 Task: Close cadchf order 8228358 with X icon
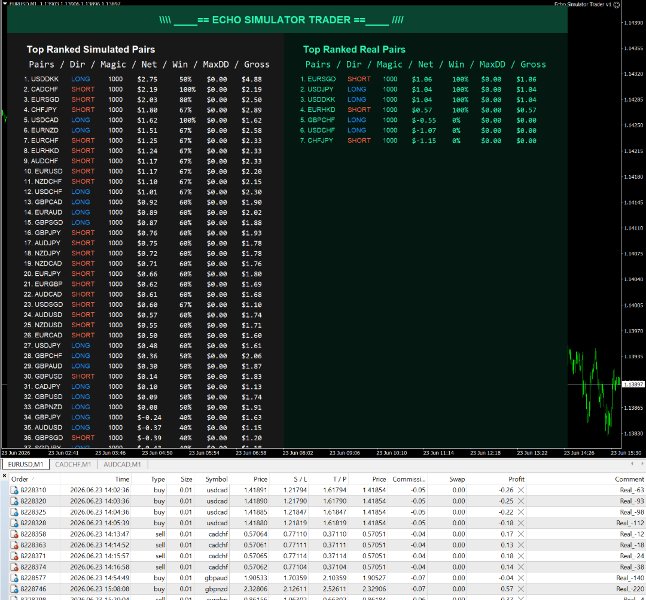pyautogui.click(x=521, y=534)
